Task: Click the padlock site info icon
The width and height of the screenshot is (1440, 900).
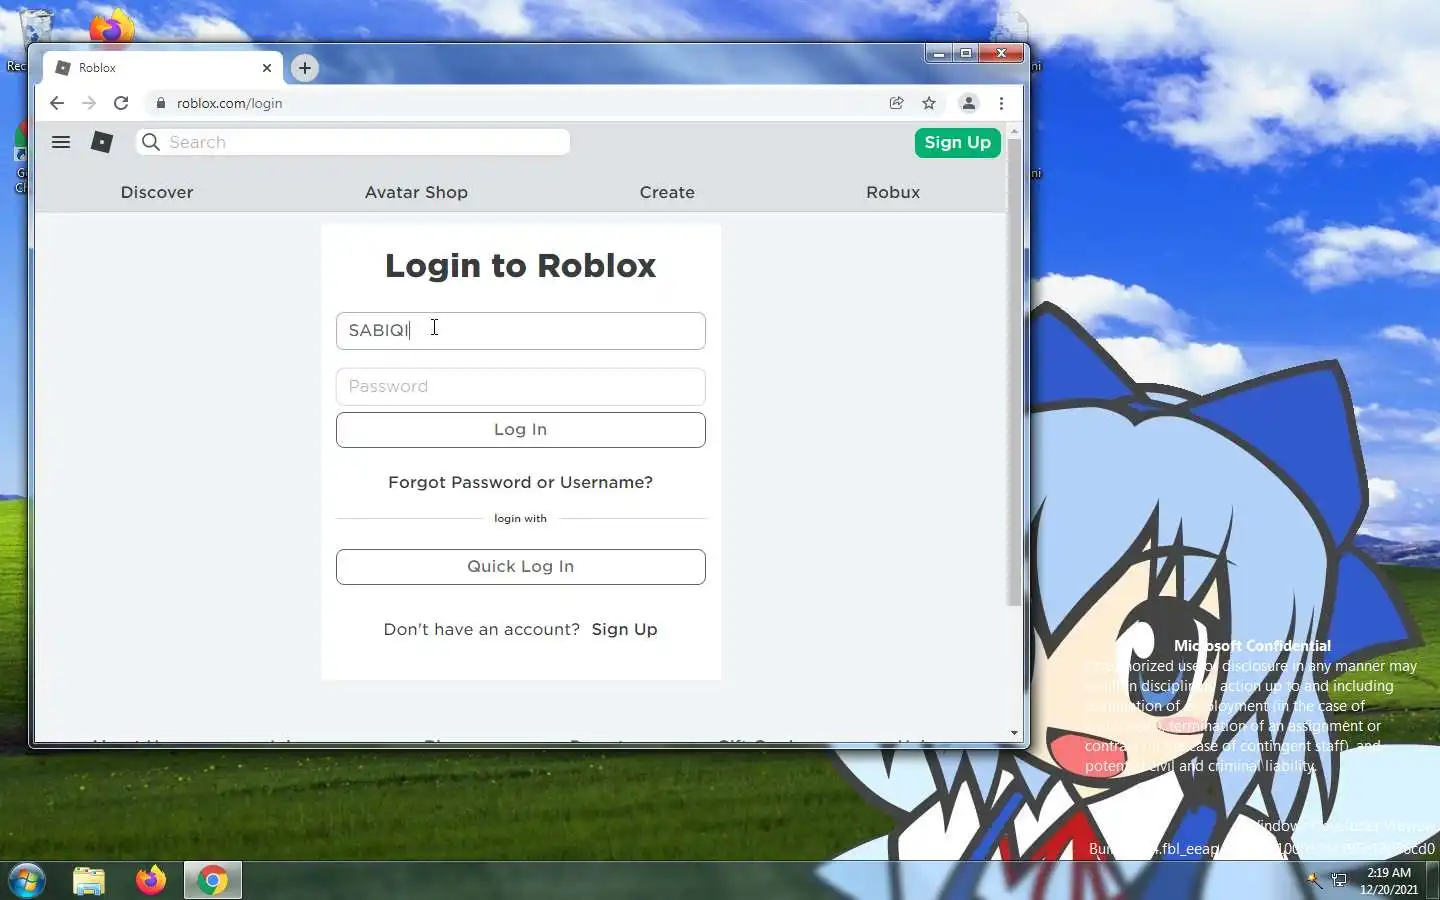Action: coord(161,103)
